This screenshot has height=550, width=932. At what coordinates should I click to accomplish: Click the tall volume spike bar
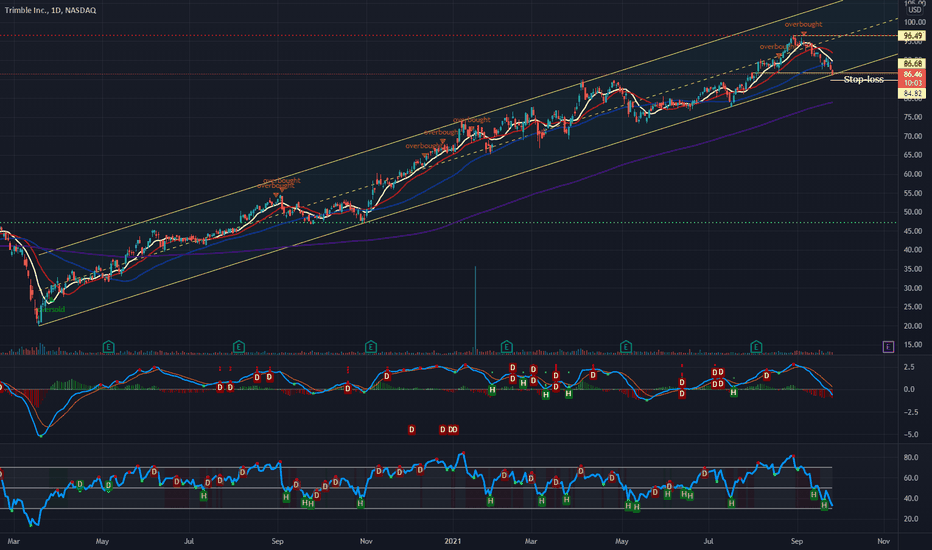click(x=475, y=309)
